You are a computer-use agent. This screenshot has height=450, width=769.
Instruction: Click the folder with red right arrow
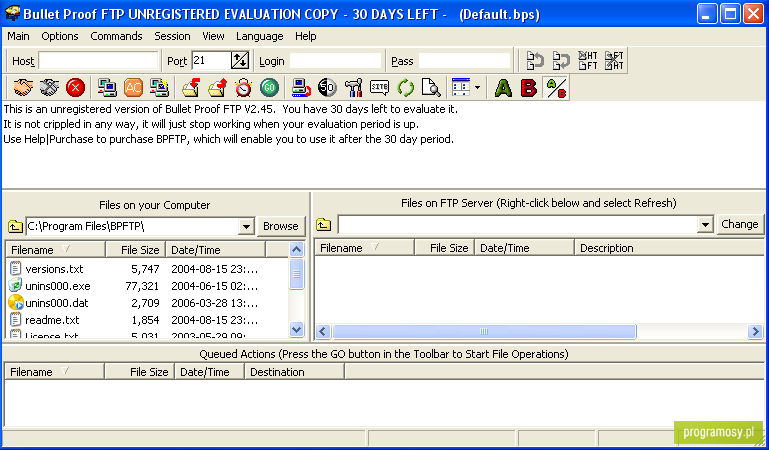pyautogui.click(x=217, y=88)
